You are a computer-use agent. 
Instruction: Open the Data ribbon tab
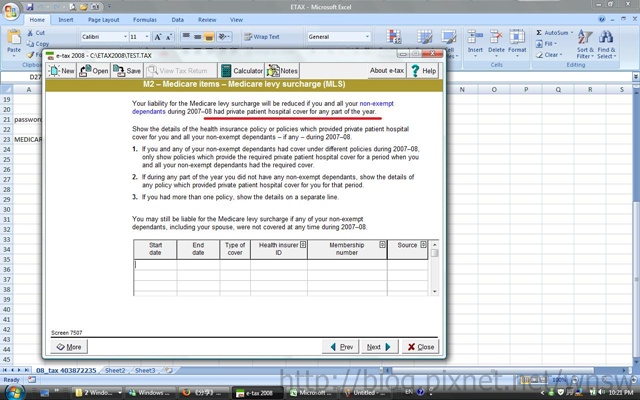[178, 20]
